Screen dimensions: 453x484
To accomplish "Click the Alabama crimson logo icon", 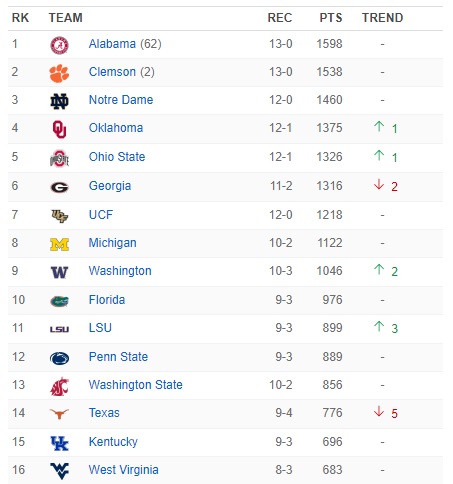I will [x=59, y=45].
